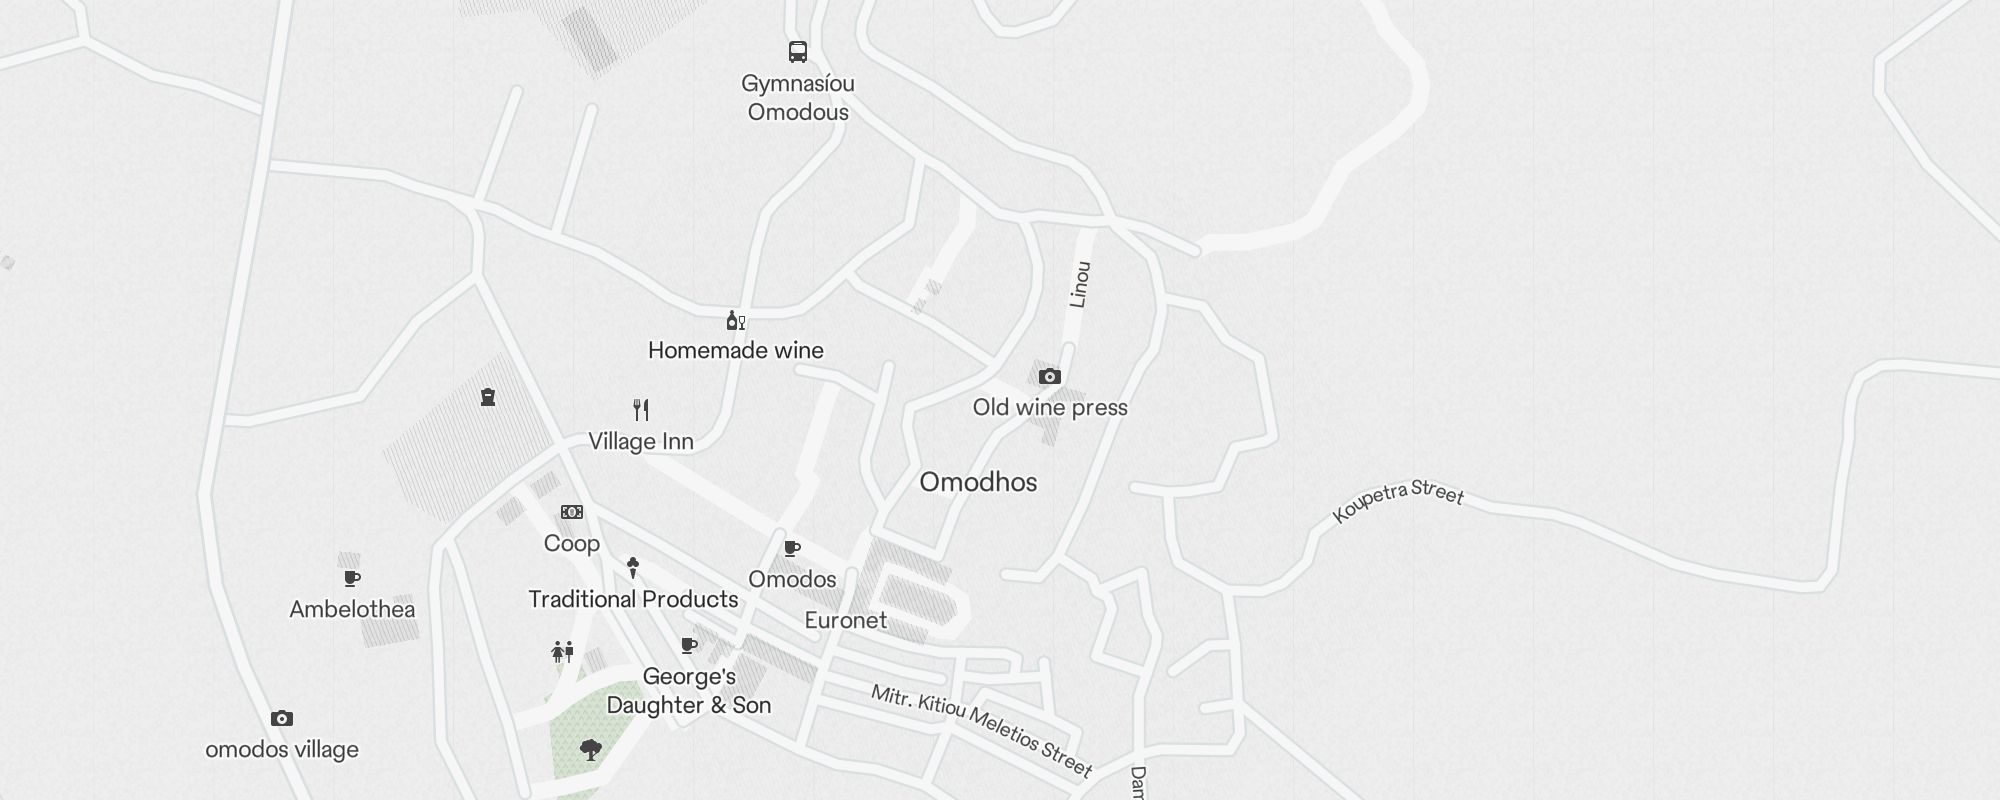Open the Gymnasíou Omodous stop label
The height and width of the screenshot is (800, 2000).
coord(798,98)
